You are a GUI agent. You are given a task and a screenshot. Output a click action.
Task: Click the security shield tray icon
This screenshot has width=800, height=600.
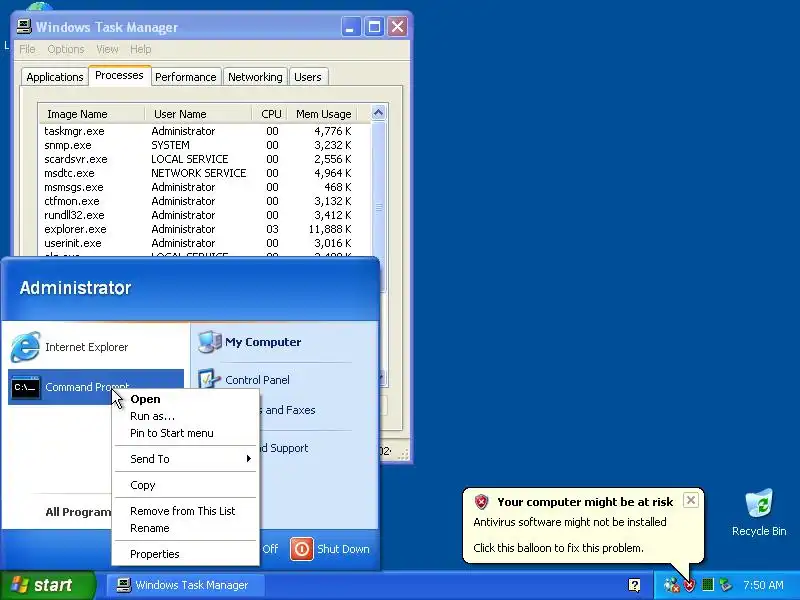click(690, 585)
